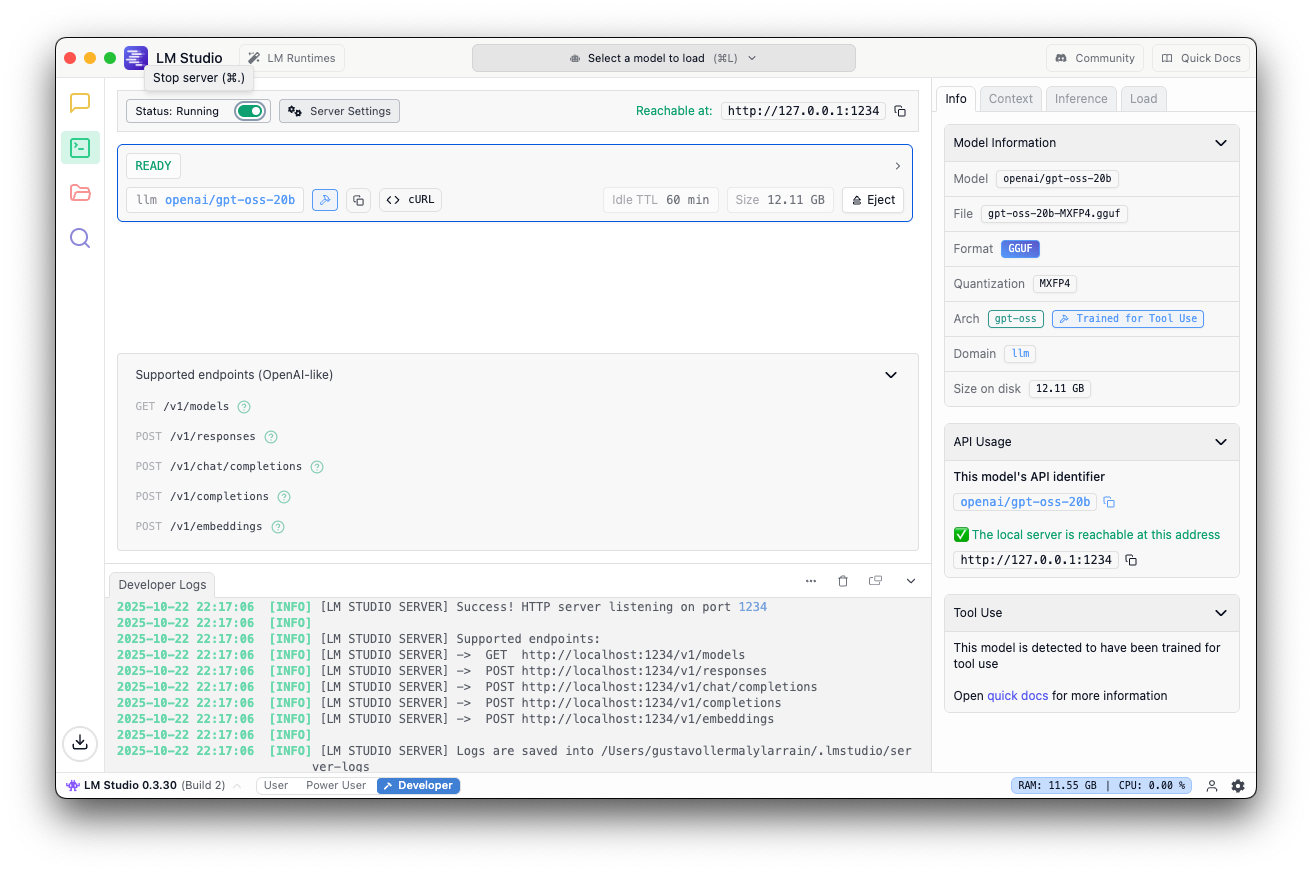Open Community button

tap(1095, 58)
